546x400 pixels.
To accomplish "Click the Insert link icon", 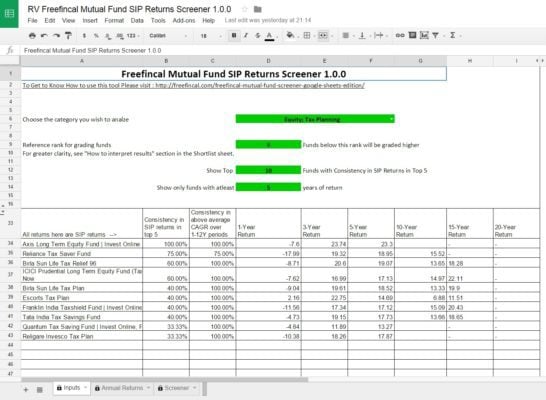I will click(400, 35).
